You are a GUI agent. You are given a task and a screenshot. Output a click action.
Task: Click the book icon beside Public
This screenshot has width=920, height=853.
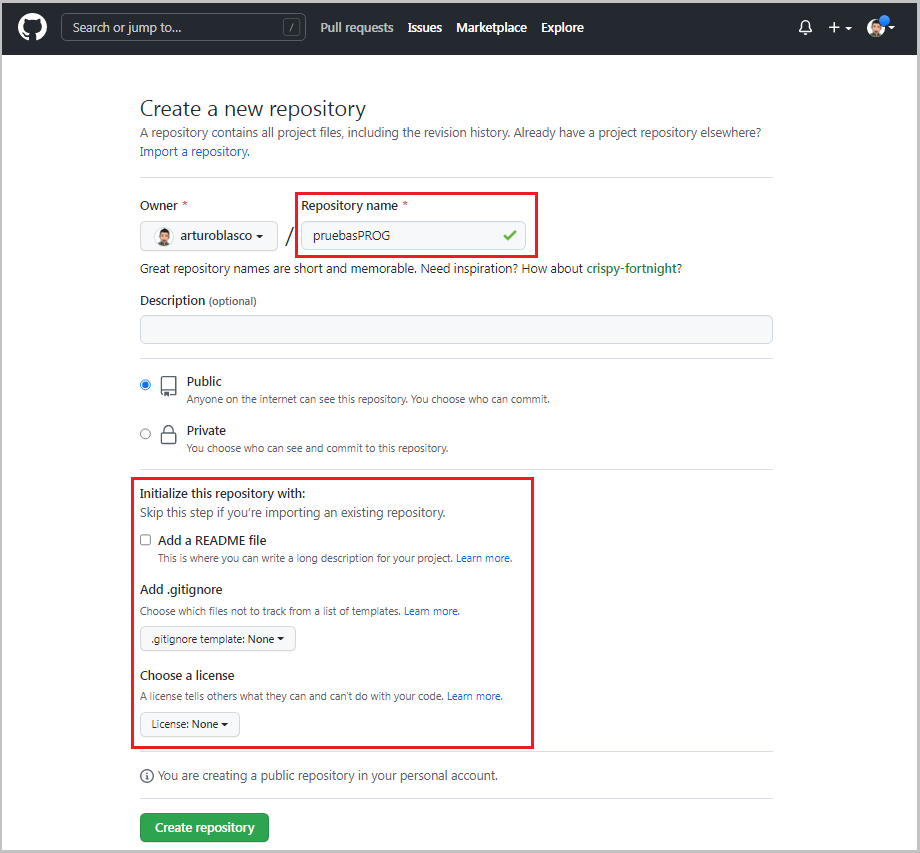167,385
